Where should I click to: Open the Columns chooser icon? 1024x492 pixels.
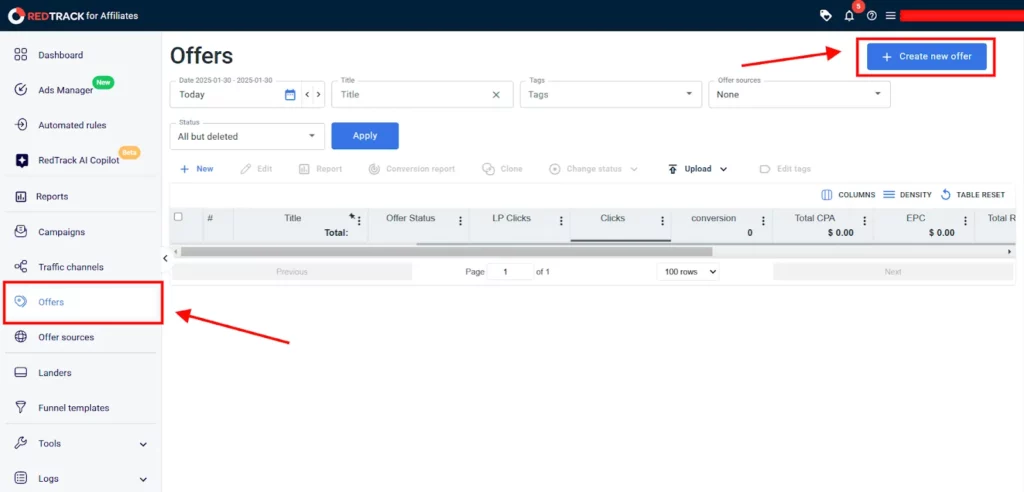click(x=827, y=195)
